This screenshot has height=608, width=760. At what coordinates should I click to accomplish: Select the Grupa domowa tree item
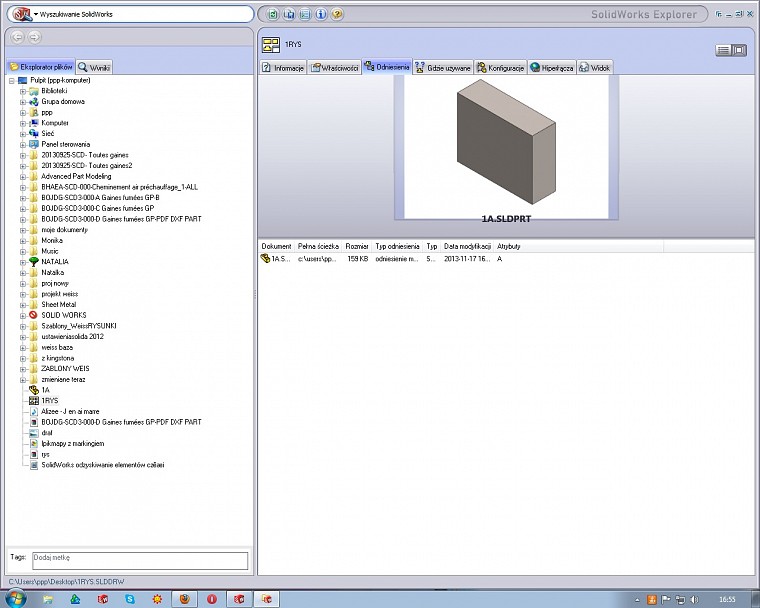tap(63, 102)
